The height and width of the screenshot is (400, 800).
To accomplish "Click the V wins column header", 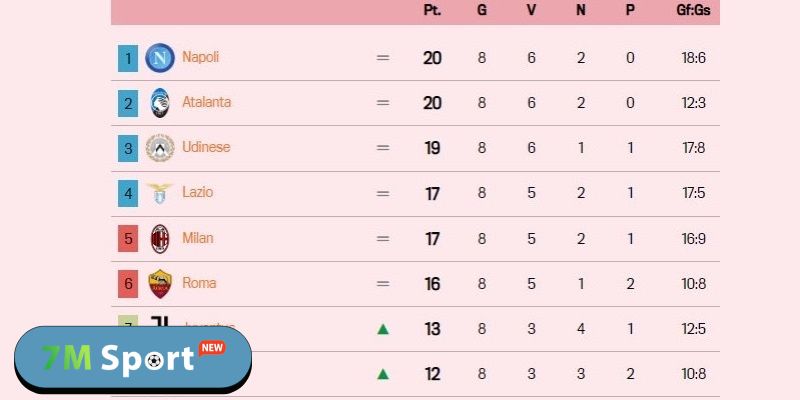I will [532, 10].
